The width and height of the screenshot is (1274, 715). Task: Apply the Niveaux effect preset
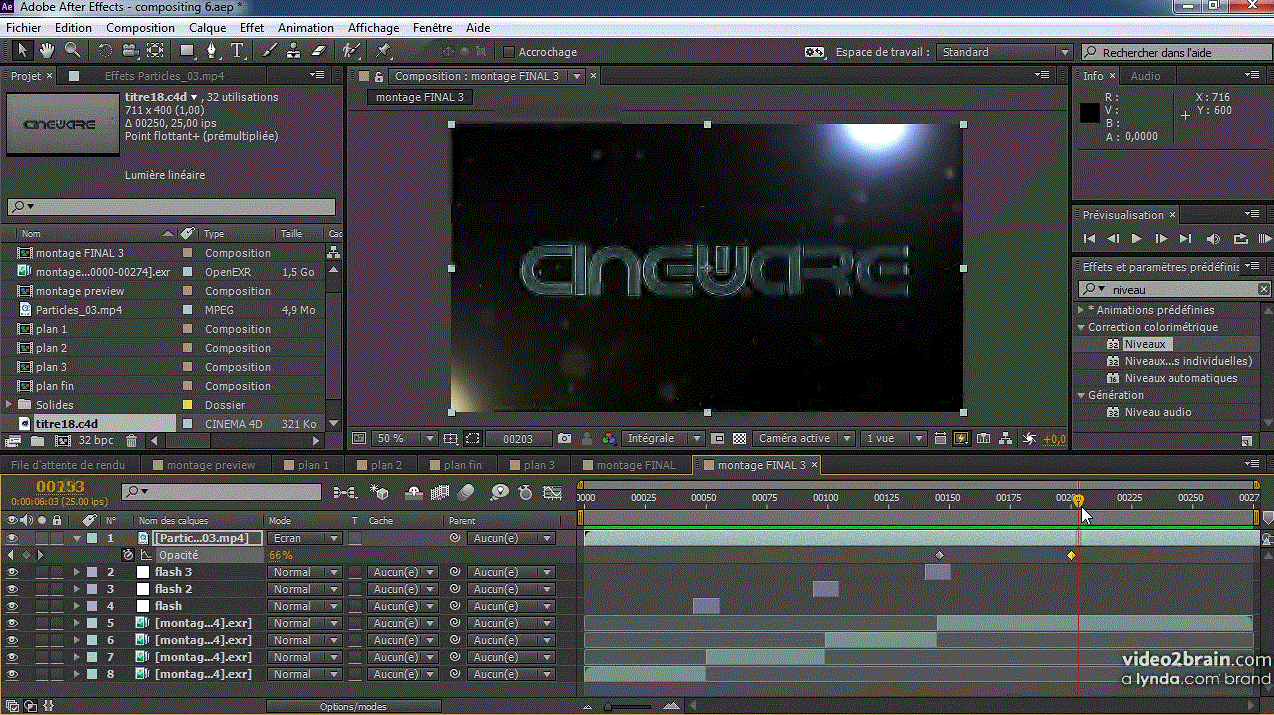pos(1144,344)
